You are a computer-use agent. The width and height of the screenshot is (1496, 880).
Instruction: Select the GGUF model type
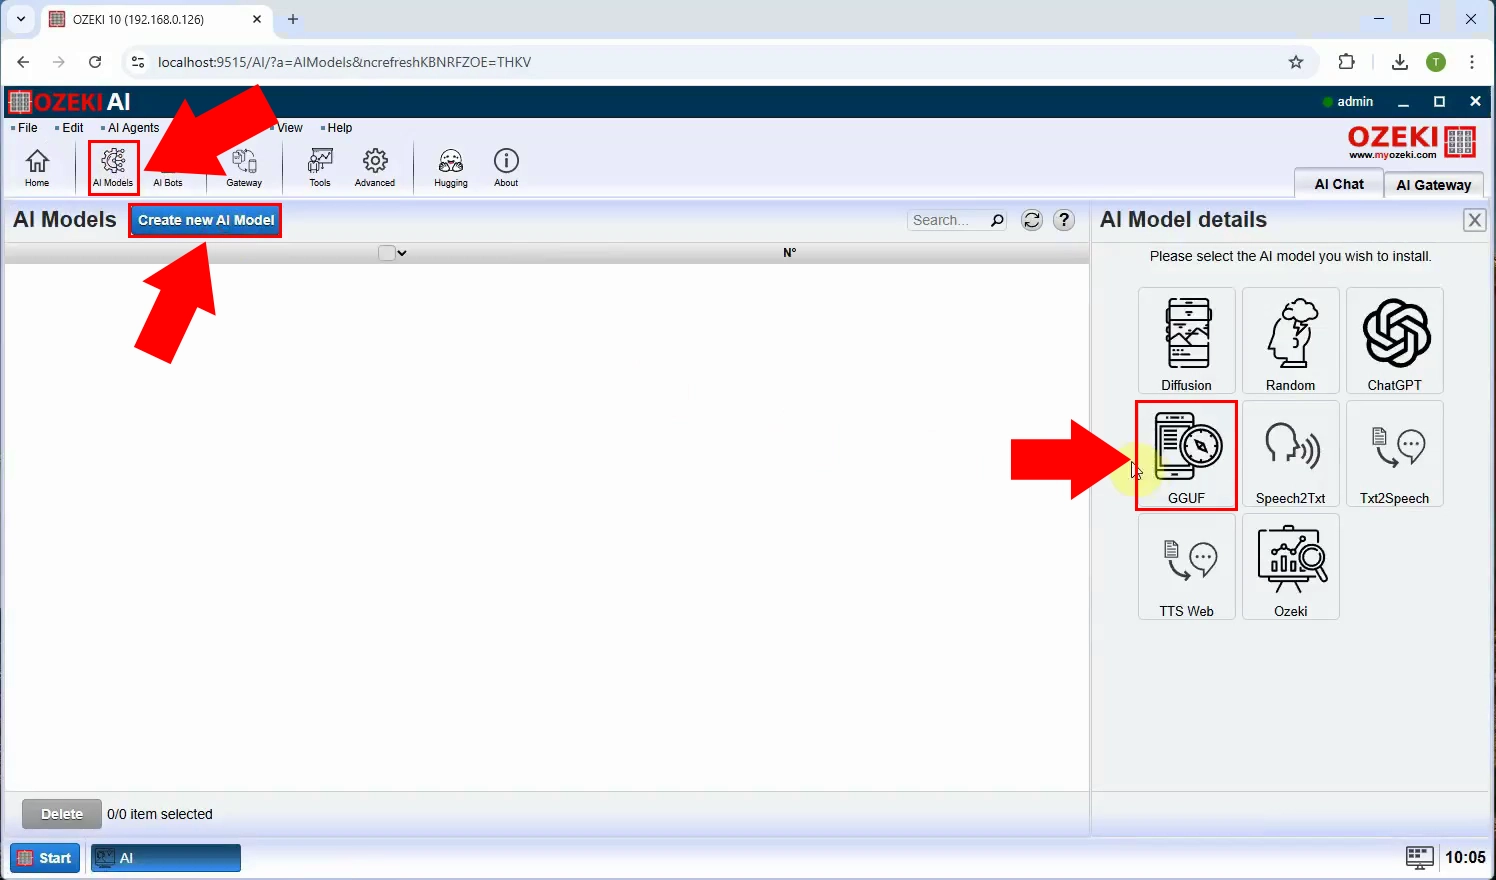coord(1187,455)
